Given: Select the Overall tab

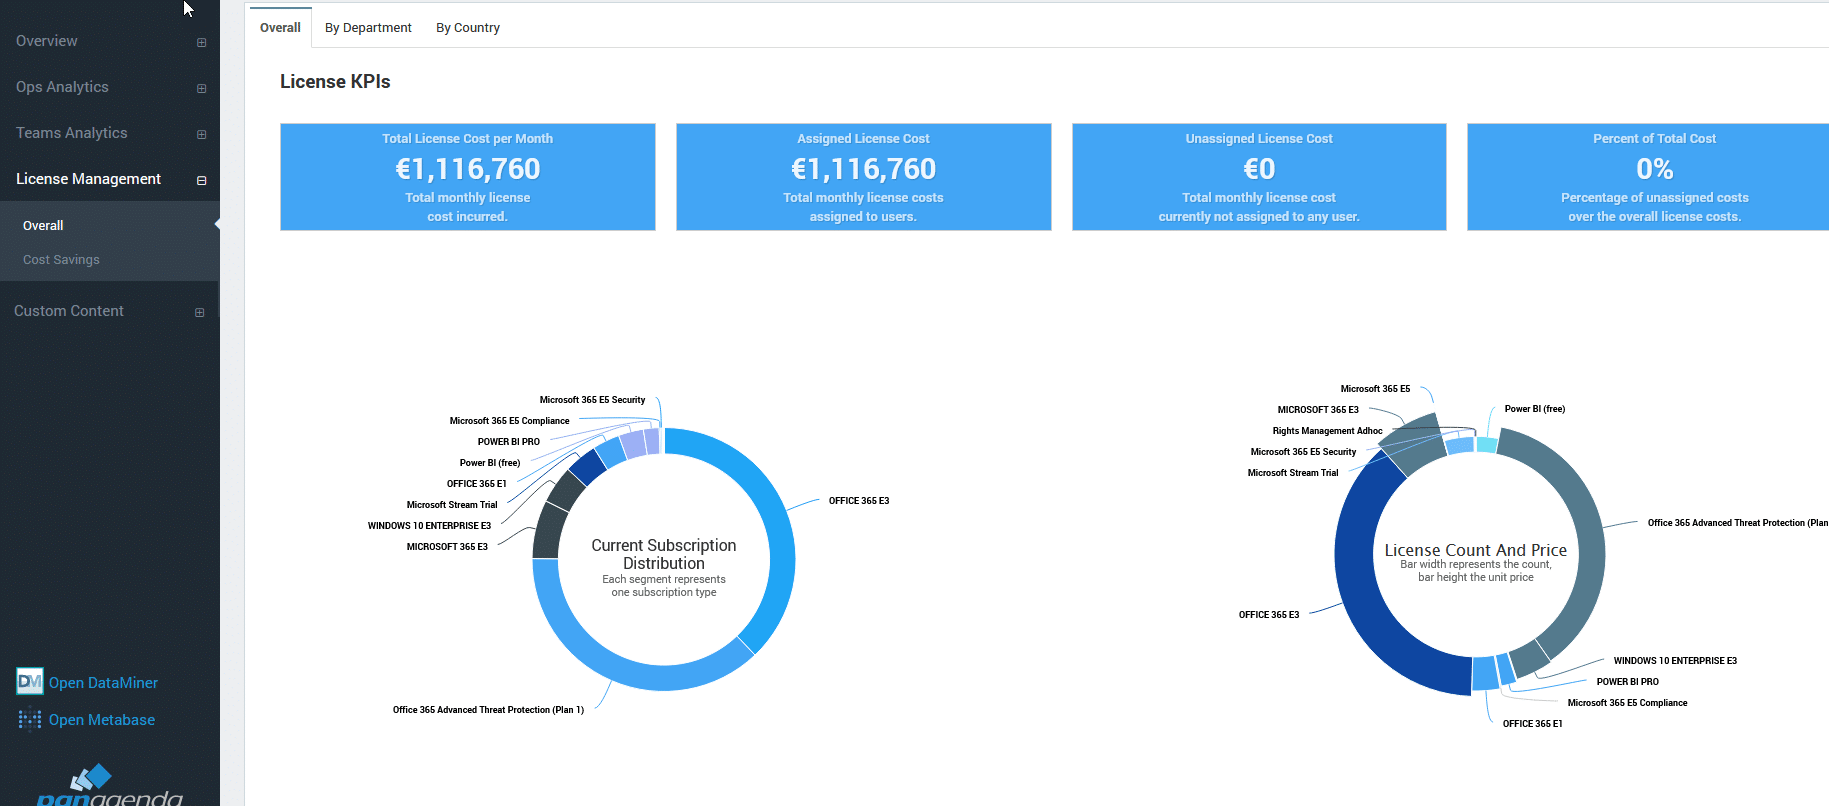Looking at the screenshot, I should (x=280, y=28).
